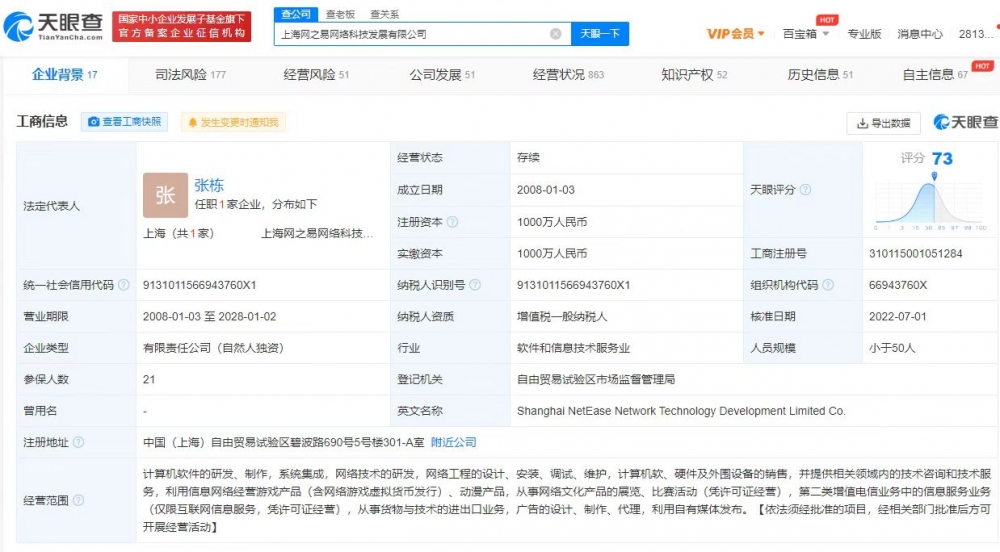Open the help icon beside 纳税人识别号
This screenshot has width=1000, height=552.
coord(475,285)
